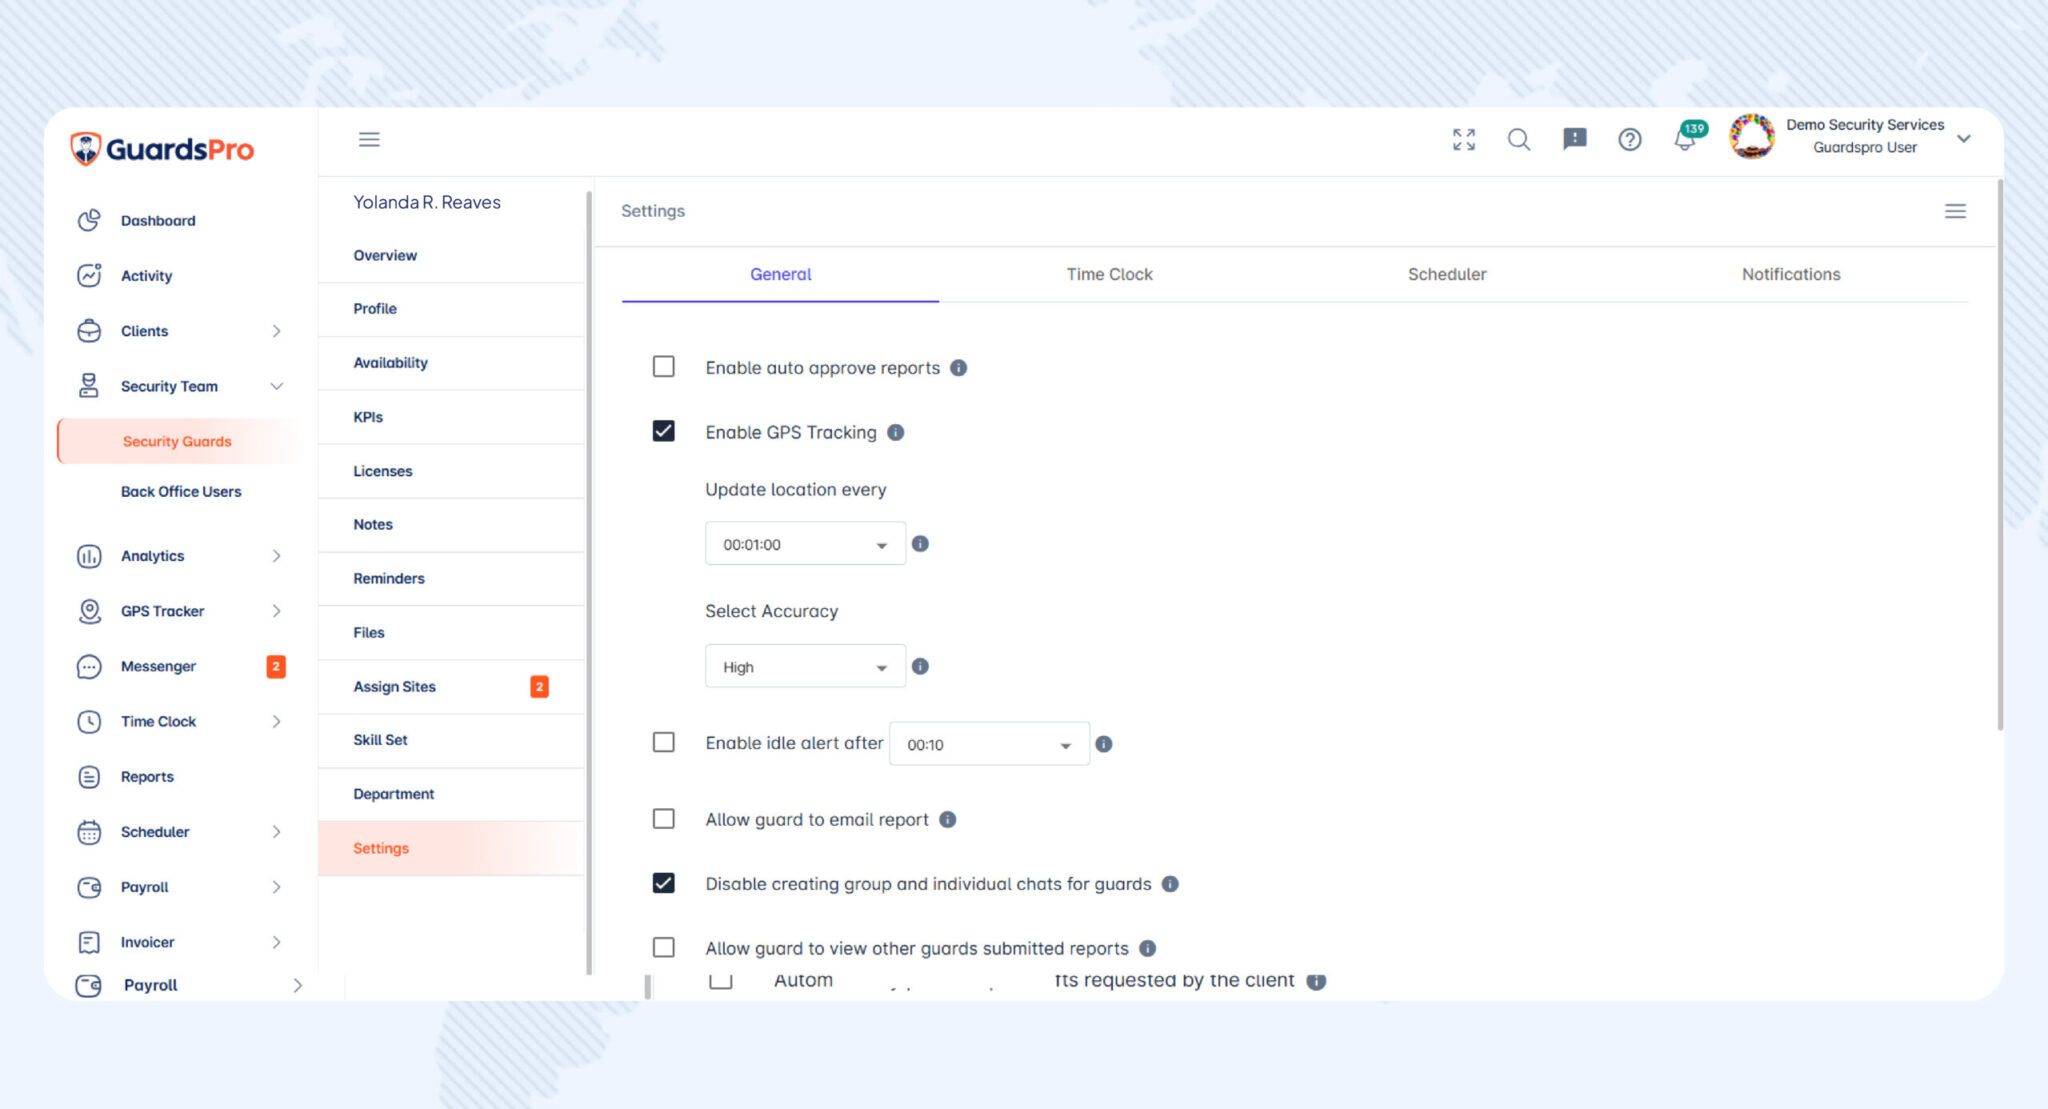The image size is (2048, 1109).
Task: Open Security Guards page
Action: pos(176,441)
